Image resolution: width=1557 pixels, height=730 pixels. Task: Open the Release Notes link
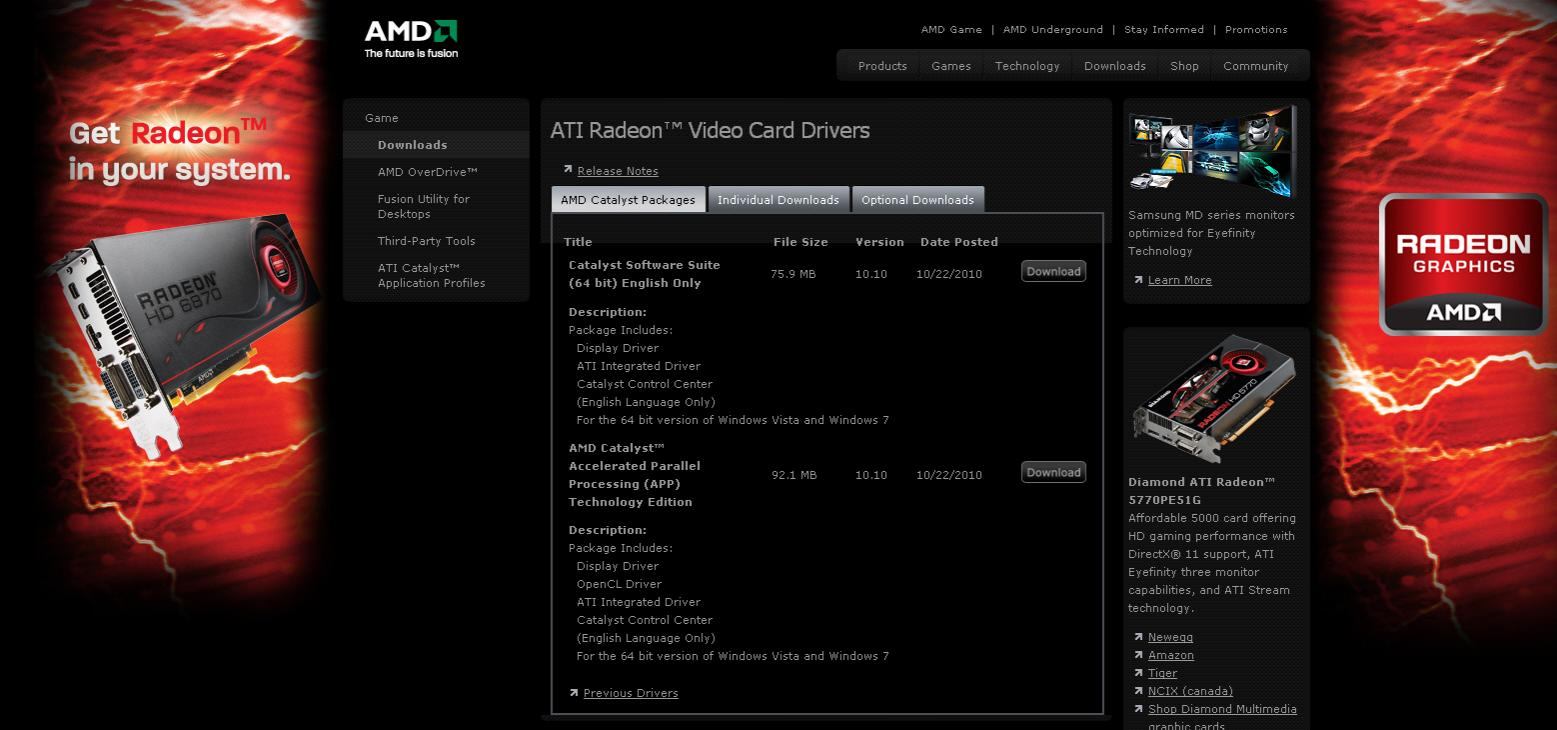617,171
